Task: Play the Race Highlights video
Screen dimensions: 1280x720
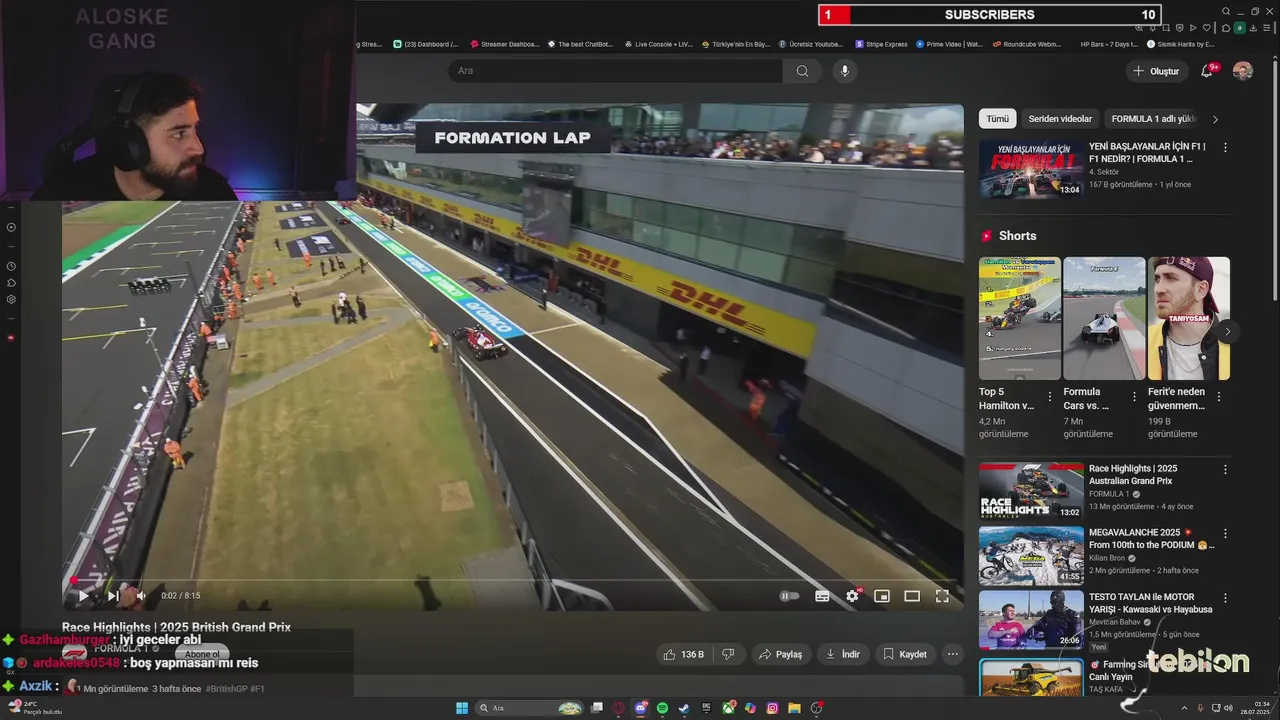Action: tap(83, 596)
